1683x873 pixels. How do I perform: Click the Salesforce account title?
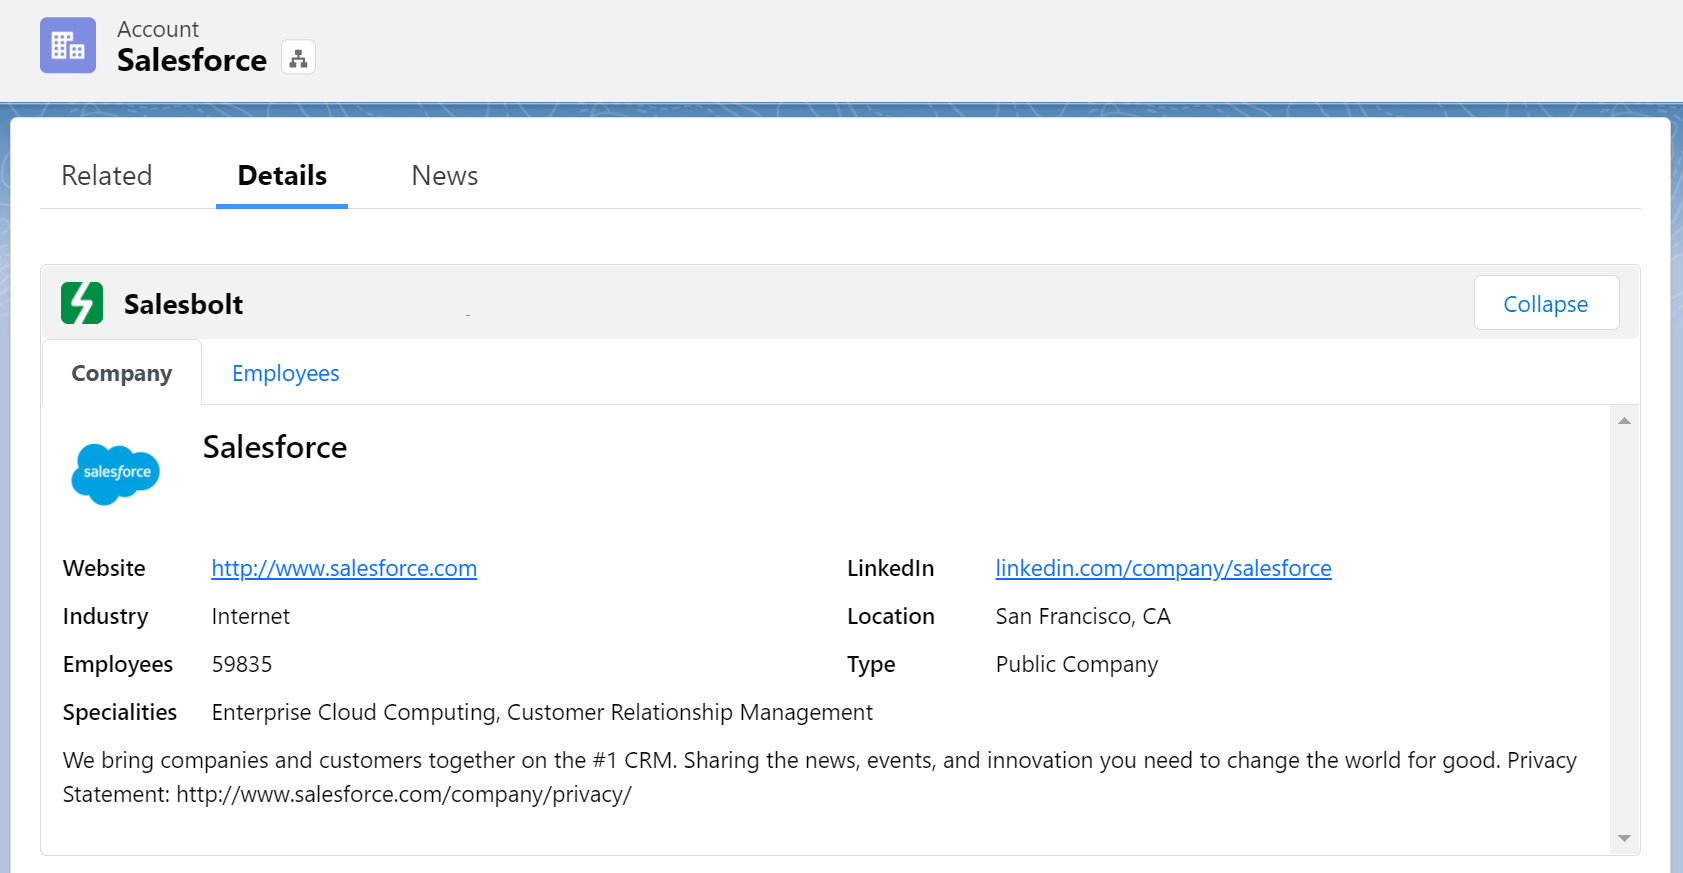[192, 60]
